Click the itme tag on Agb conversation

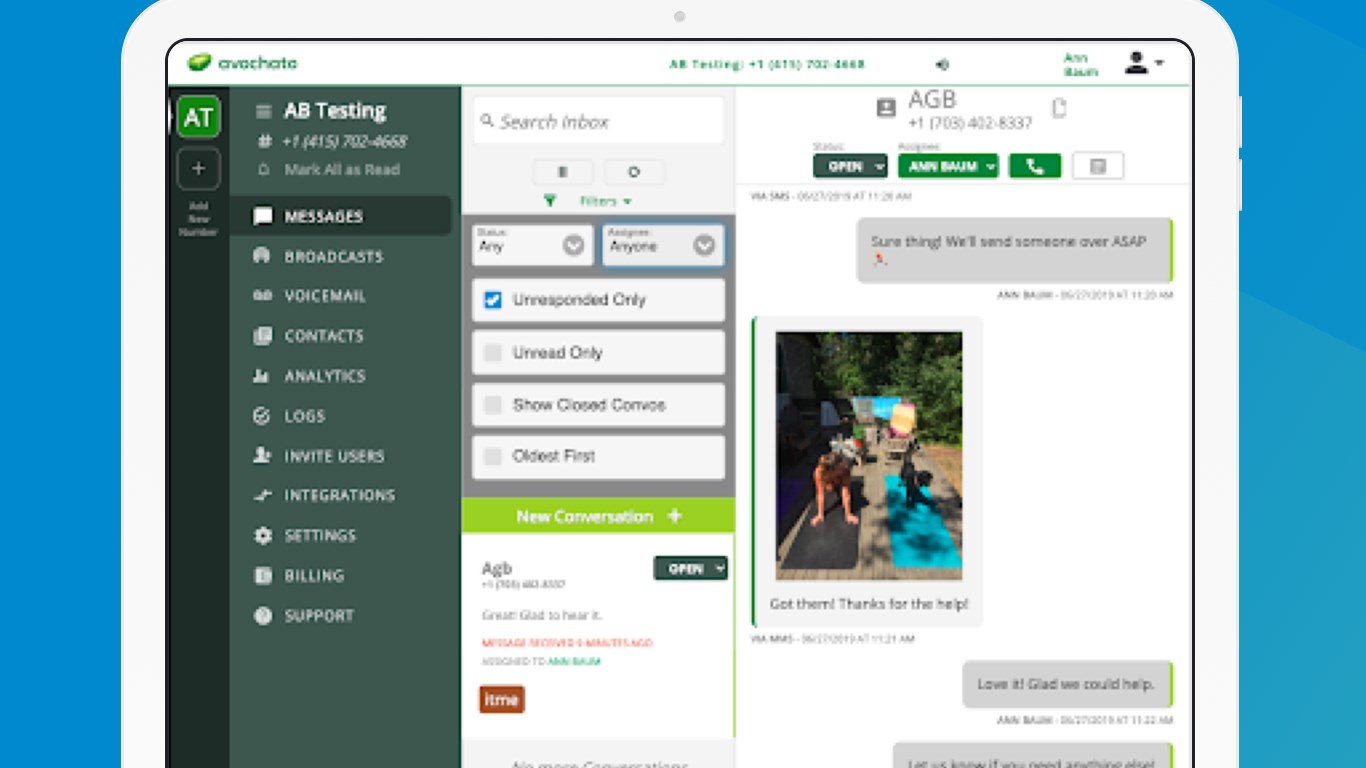502,700
